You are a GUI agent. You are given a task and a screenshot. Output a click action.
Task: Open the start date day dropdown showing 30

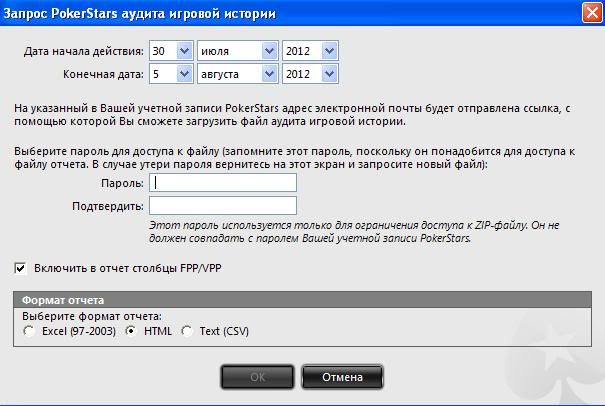pyautogui.click(x=171, y=51)
